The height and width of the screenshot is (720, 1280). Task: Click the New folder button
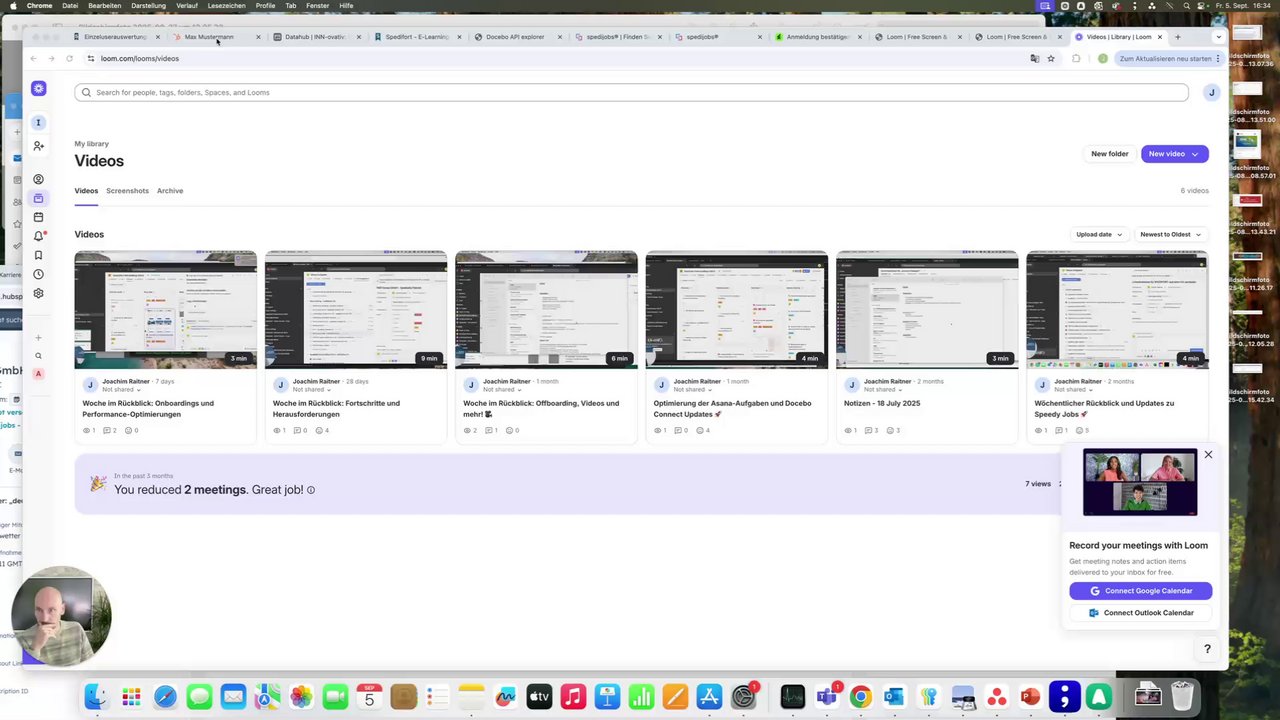(x=1109, y=154)
